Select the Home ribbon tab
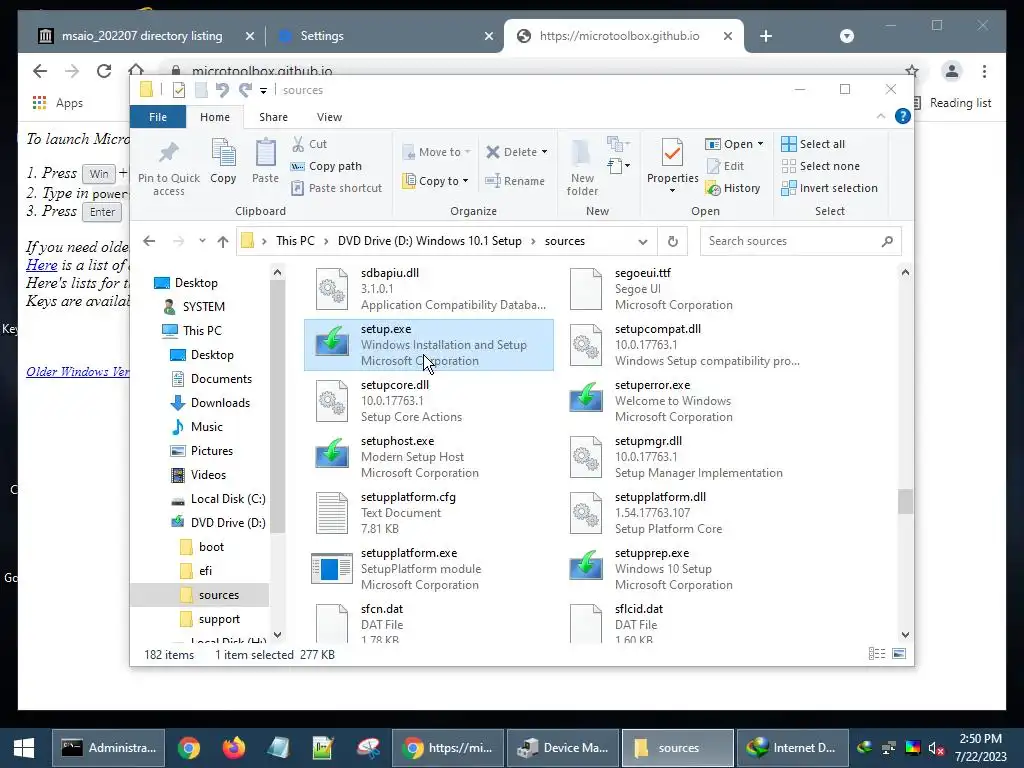1024x768 pixels. click(x=215, y=117)
